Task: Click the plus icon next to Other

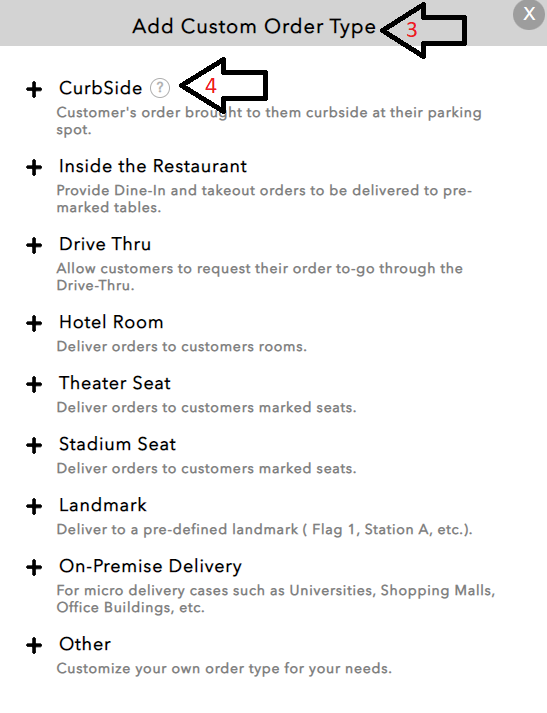Action: point(34,646)
